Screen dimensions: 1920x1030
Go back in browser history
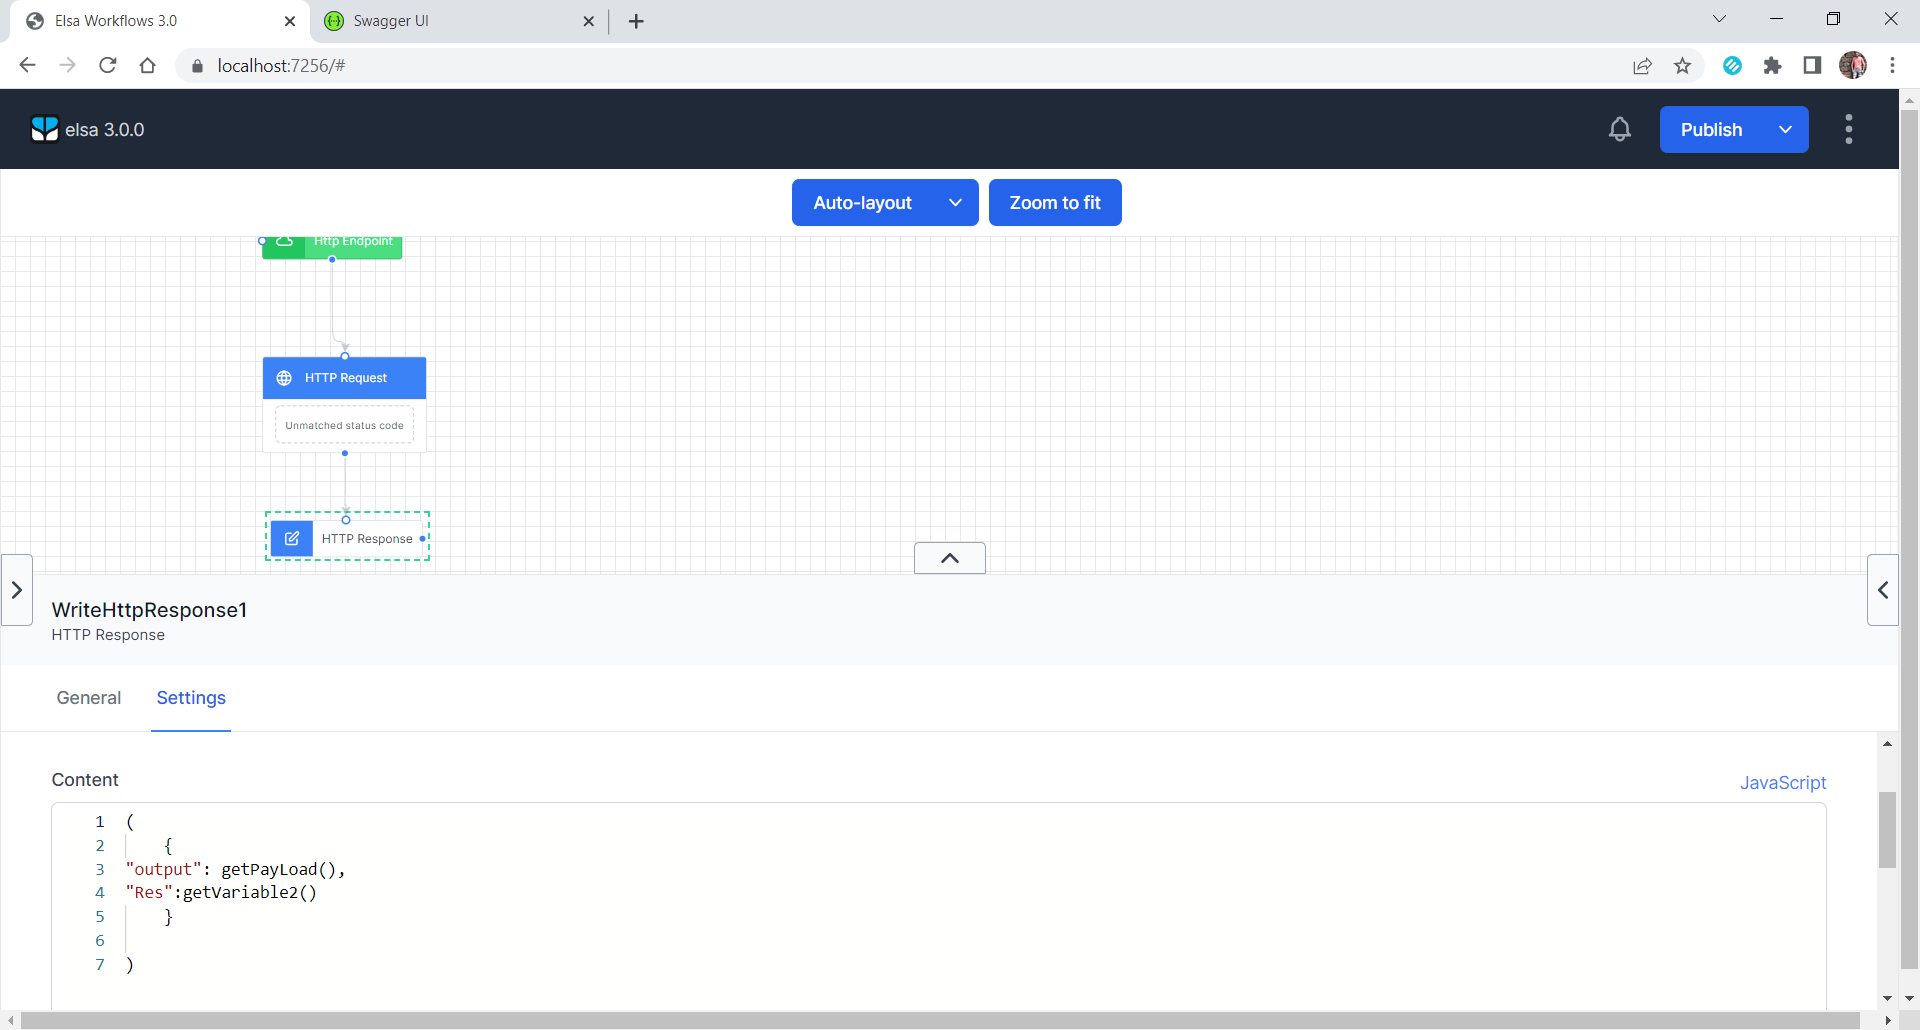(x=28, y=65)
